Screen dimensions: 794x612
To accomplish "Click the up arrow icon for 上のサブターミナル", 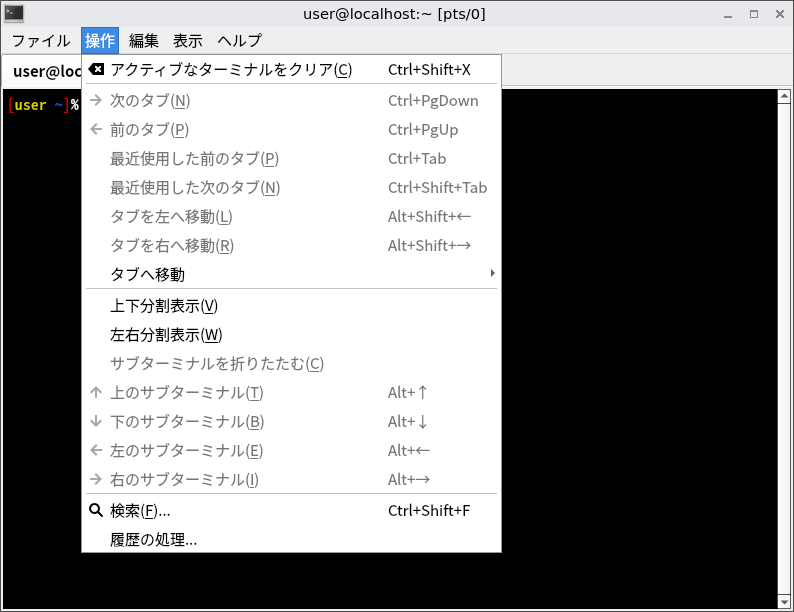I will coord(96,393).
